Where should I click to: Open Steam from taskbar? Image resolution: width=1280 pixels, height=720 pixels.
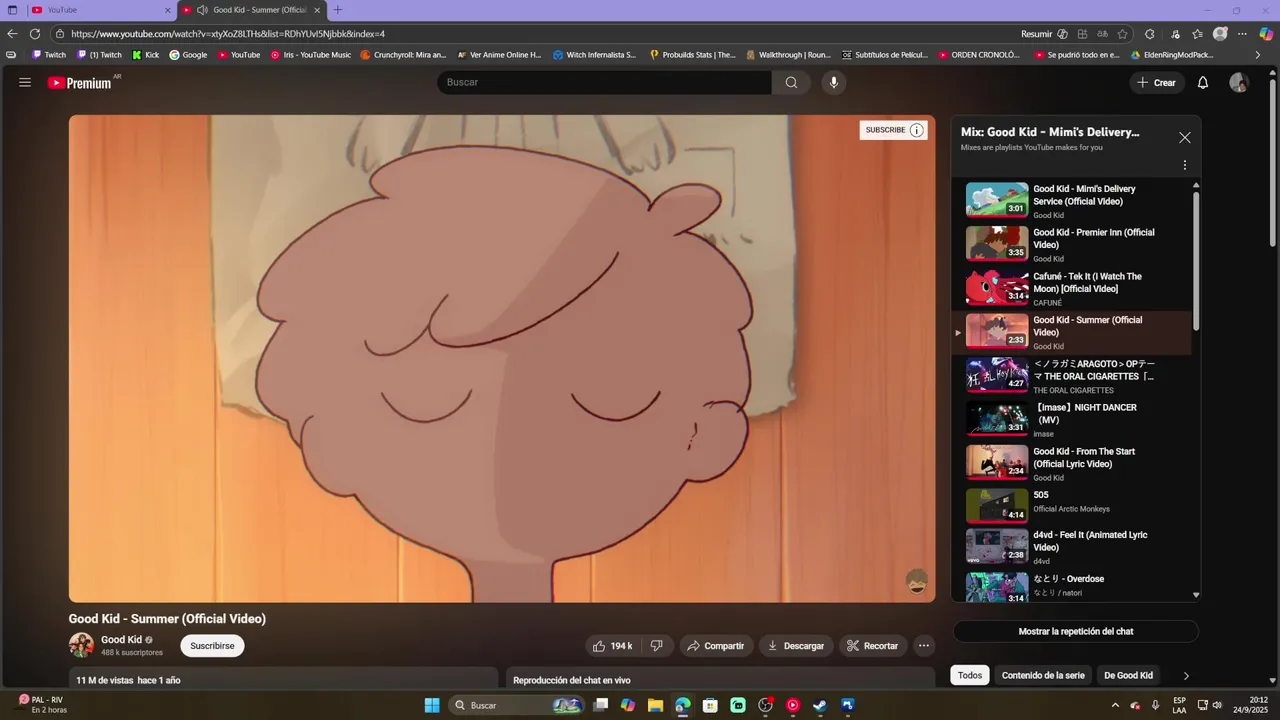pyautogui.click(x=820, y=705)
